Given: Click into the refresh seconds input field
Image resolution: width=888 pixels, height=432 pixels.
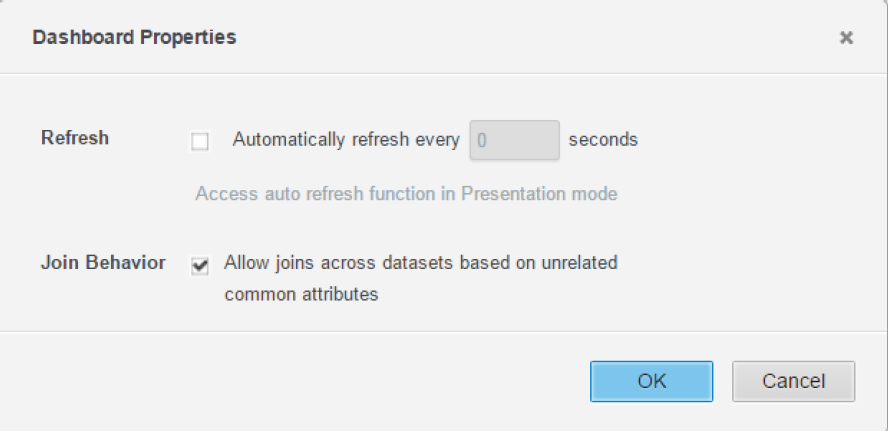Looking at the screenshot, I should point(514,140).
